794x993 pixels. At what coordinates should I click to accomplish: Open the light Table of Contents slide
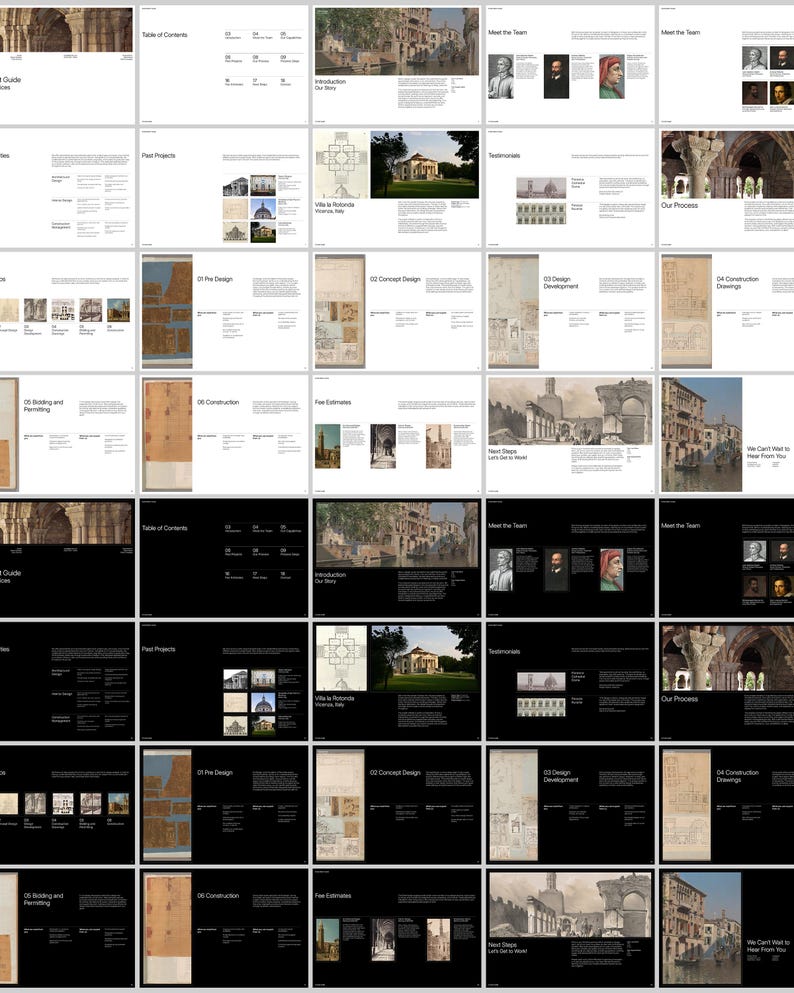tap(224, 65)
